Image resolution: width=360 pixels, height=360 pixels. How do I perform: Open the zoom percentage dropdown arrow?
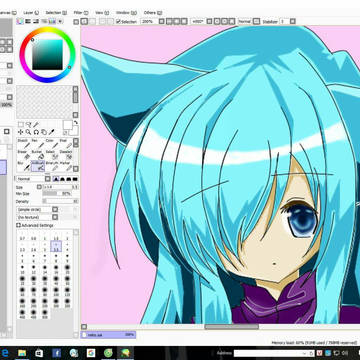[161, 22]
